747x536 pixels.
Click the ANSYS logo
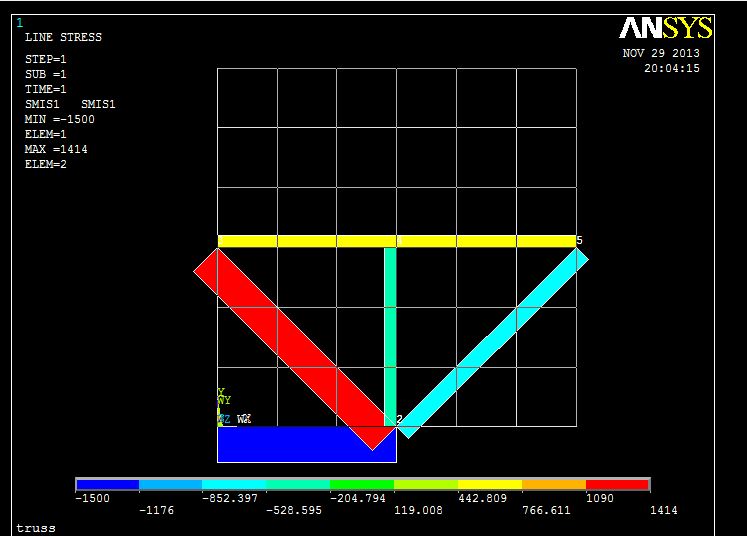pos(665,27)
